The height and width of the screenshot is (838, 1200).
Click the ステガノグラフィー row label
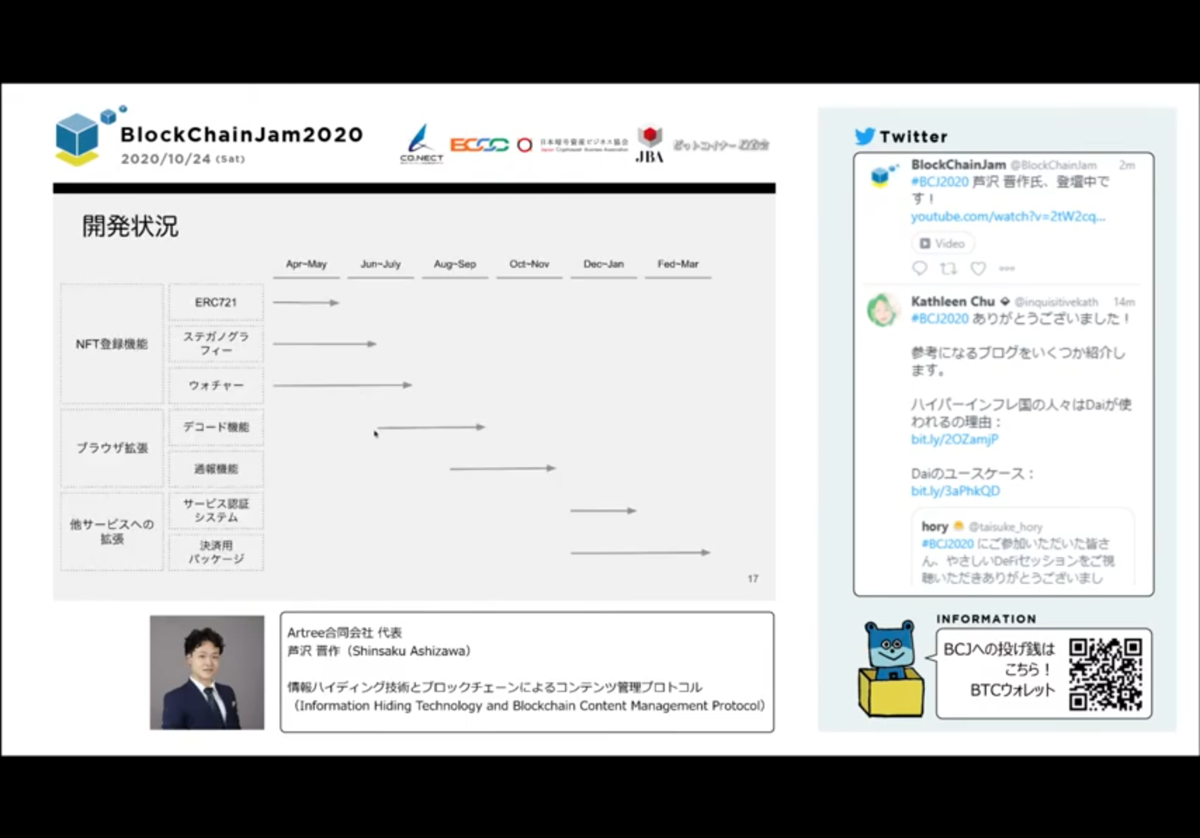[x=216, y=344]
